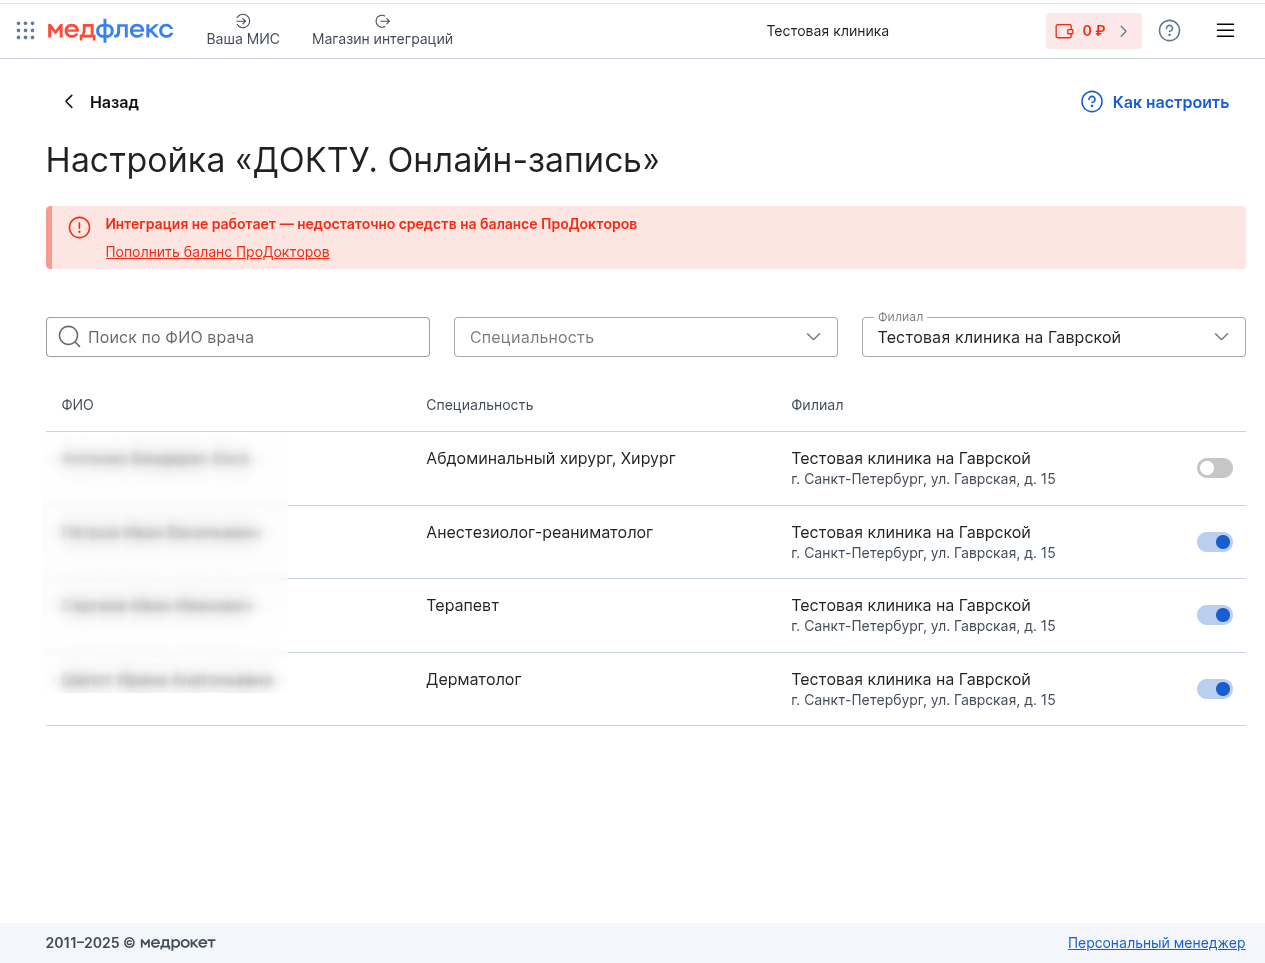Image resolution: width=1265 pixels, height=963 pixels.
Task: Click the Поиск по ФИО врача field
Action: [238, 337]
